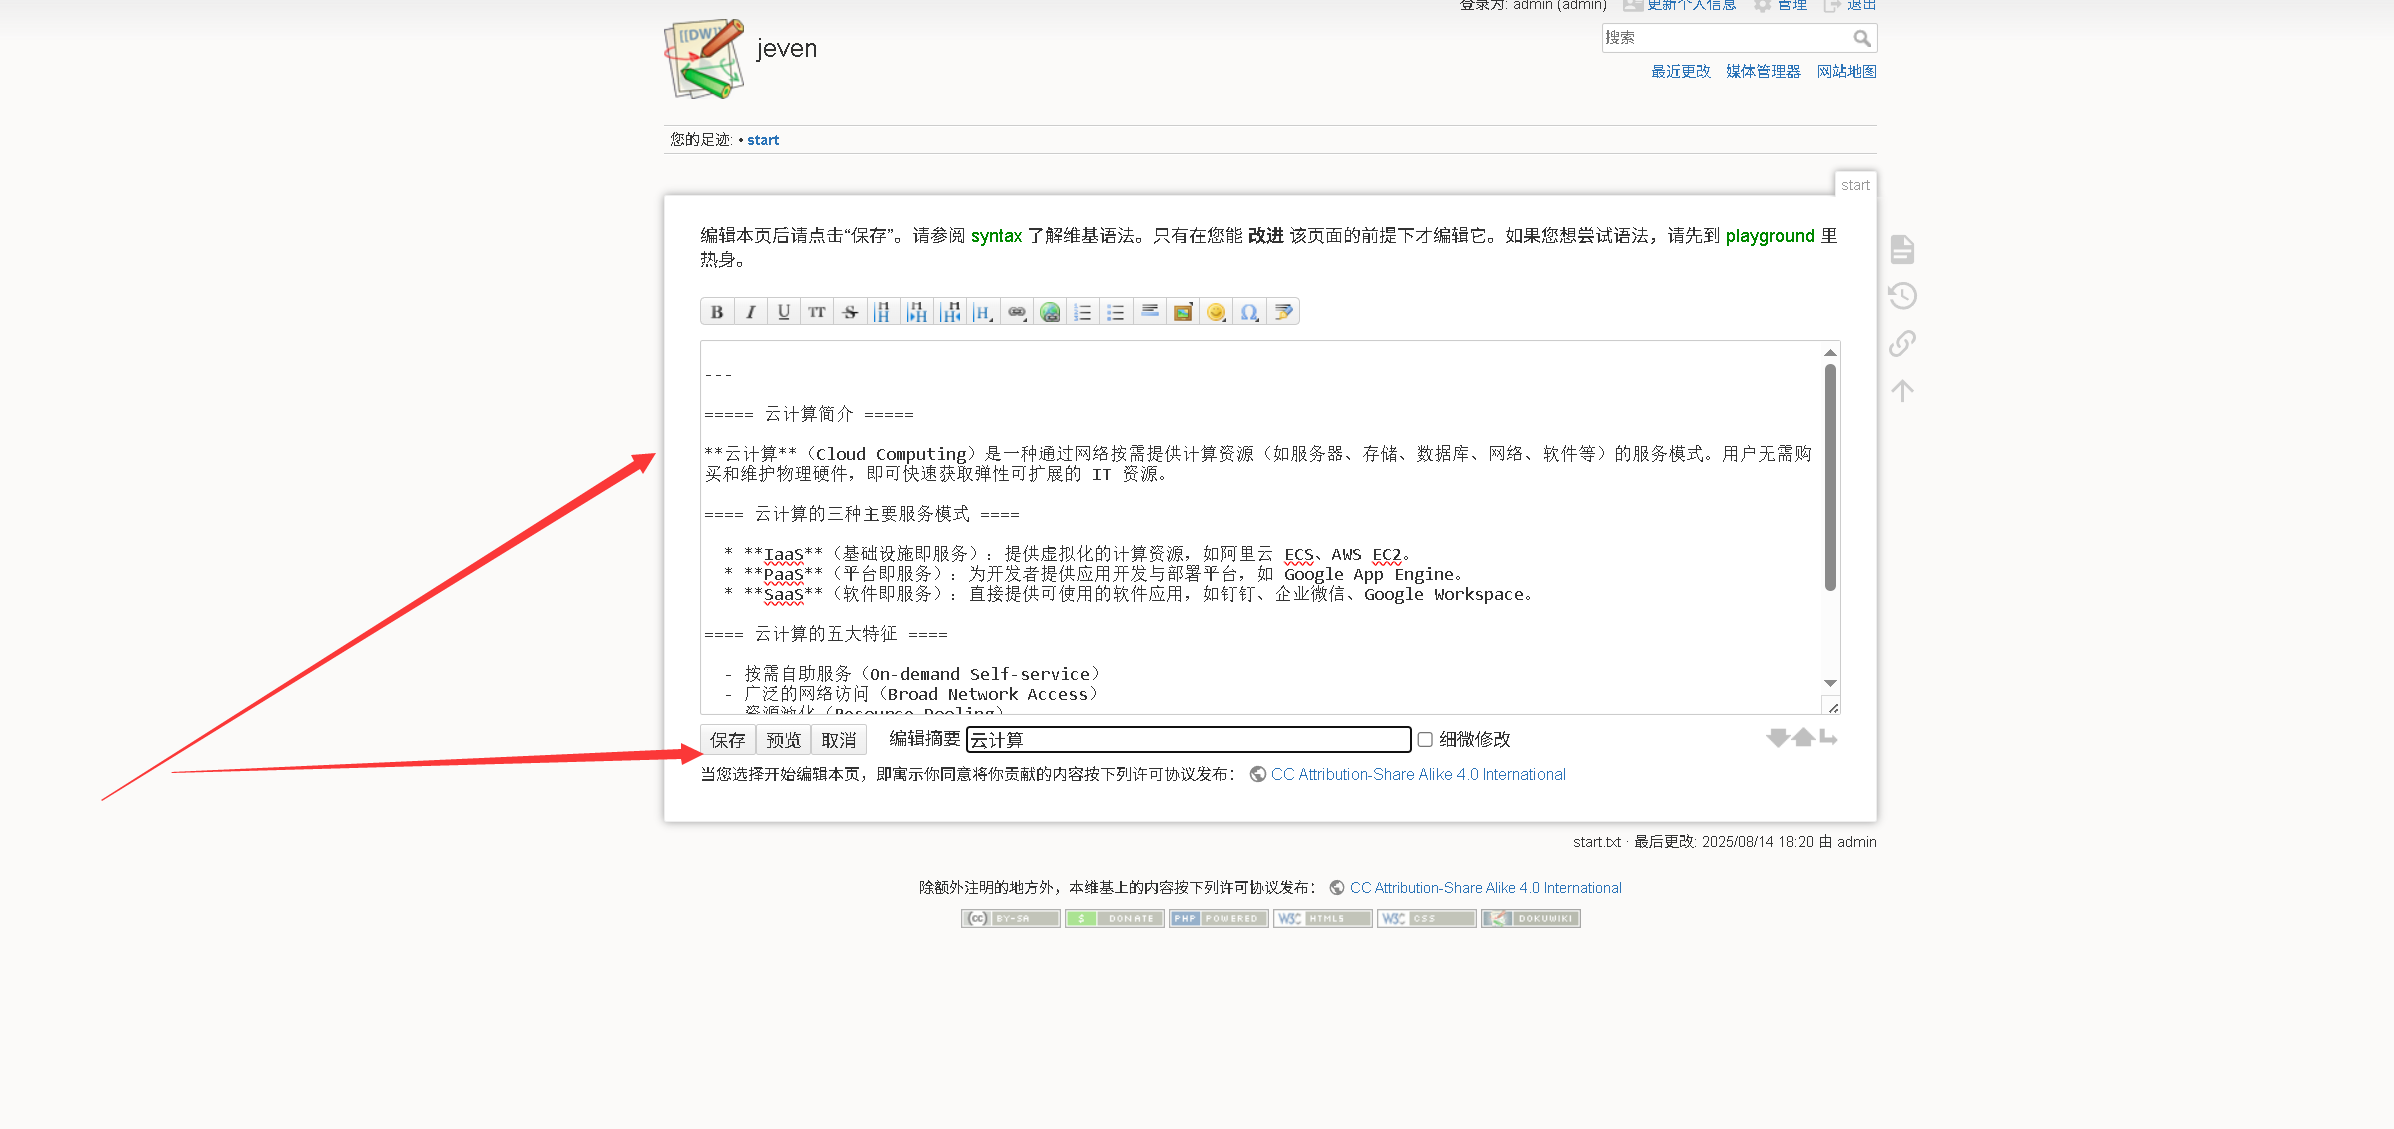This screenshot has width=2394, height=1129.
Task: Insert a special character with the omega icon
Action: coord(1248,312)
